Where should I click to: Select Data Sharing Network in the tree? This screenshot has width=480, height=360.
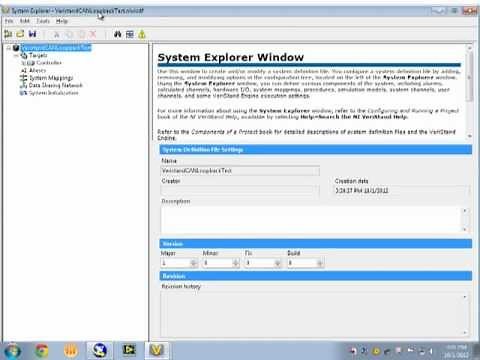click(x=55, y=85)
